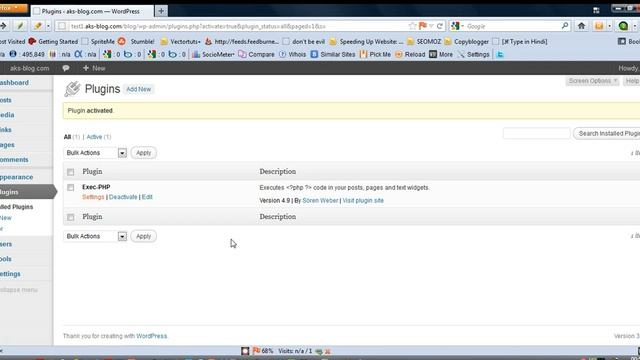Open Media in the sidebar menu

coord(7,115)
